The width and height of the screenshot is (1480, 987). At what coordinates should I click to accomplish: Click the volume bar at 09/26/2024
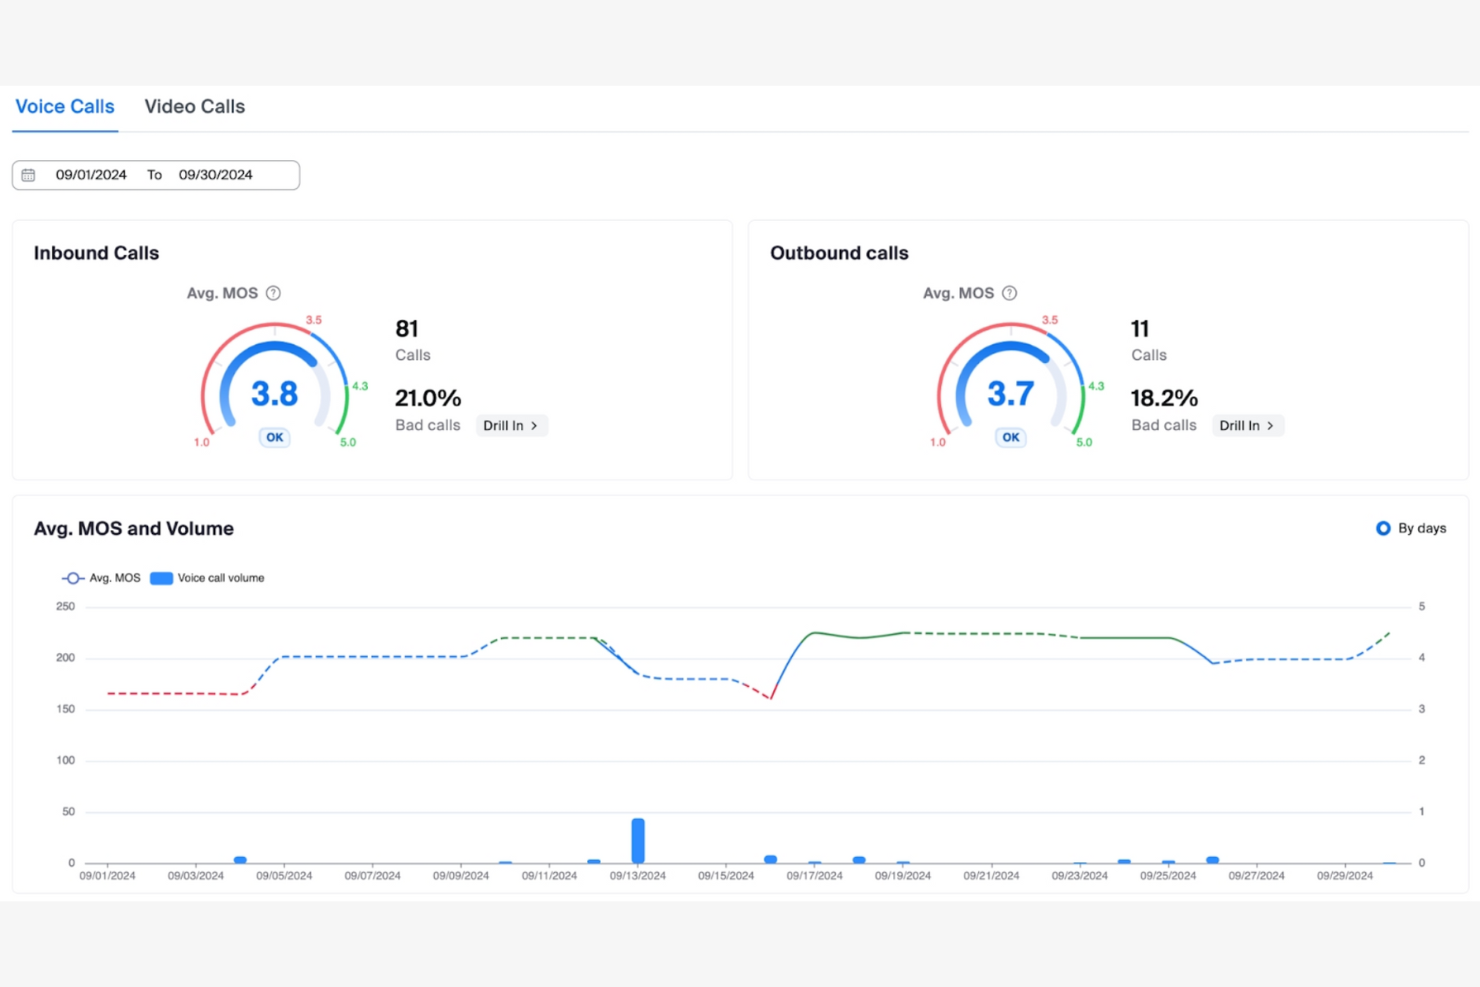pyautogui.click(x=1212, y=860)
